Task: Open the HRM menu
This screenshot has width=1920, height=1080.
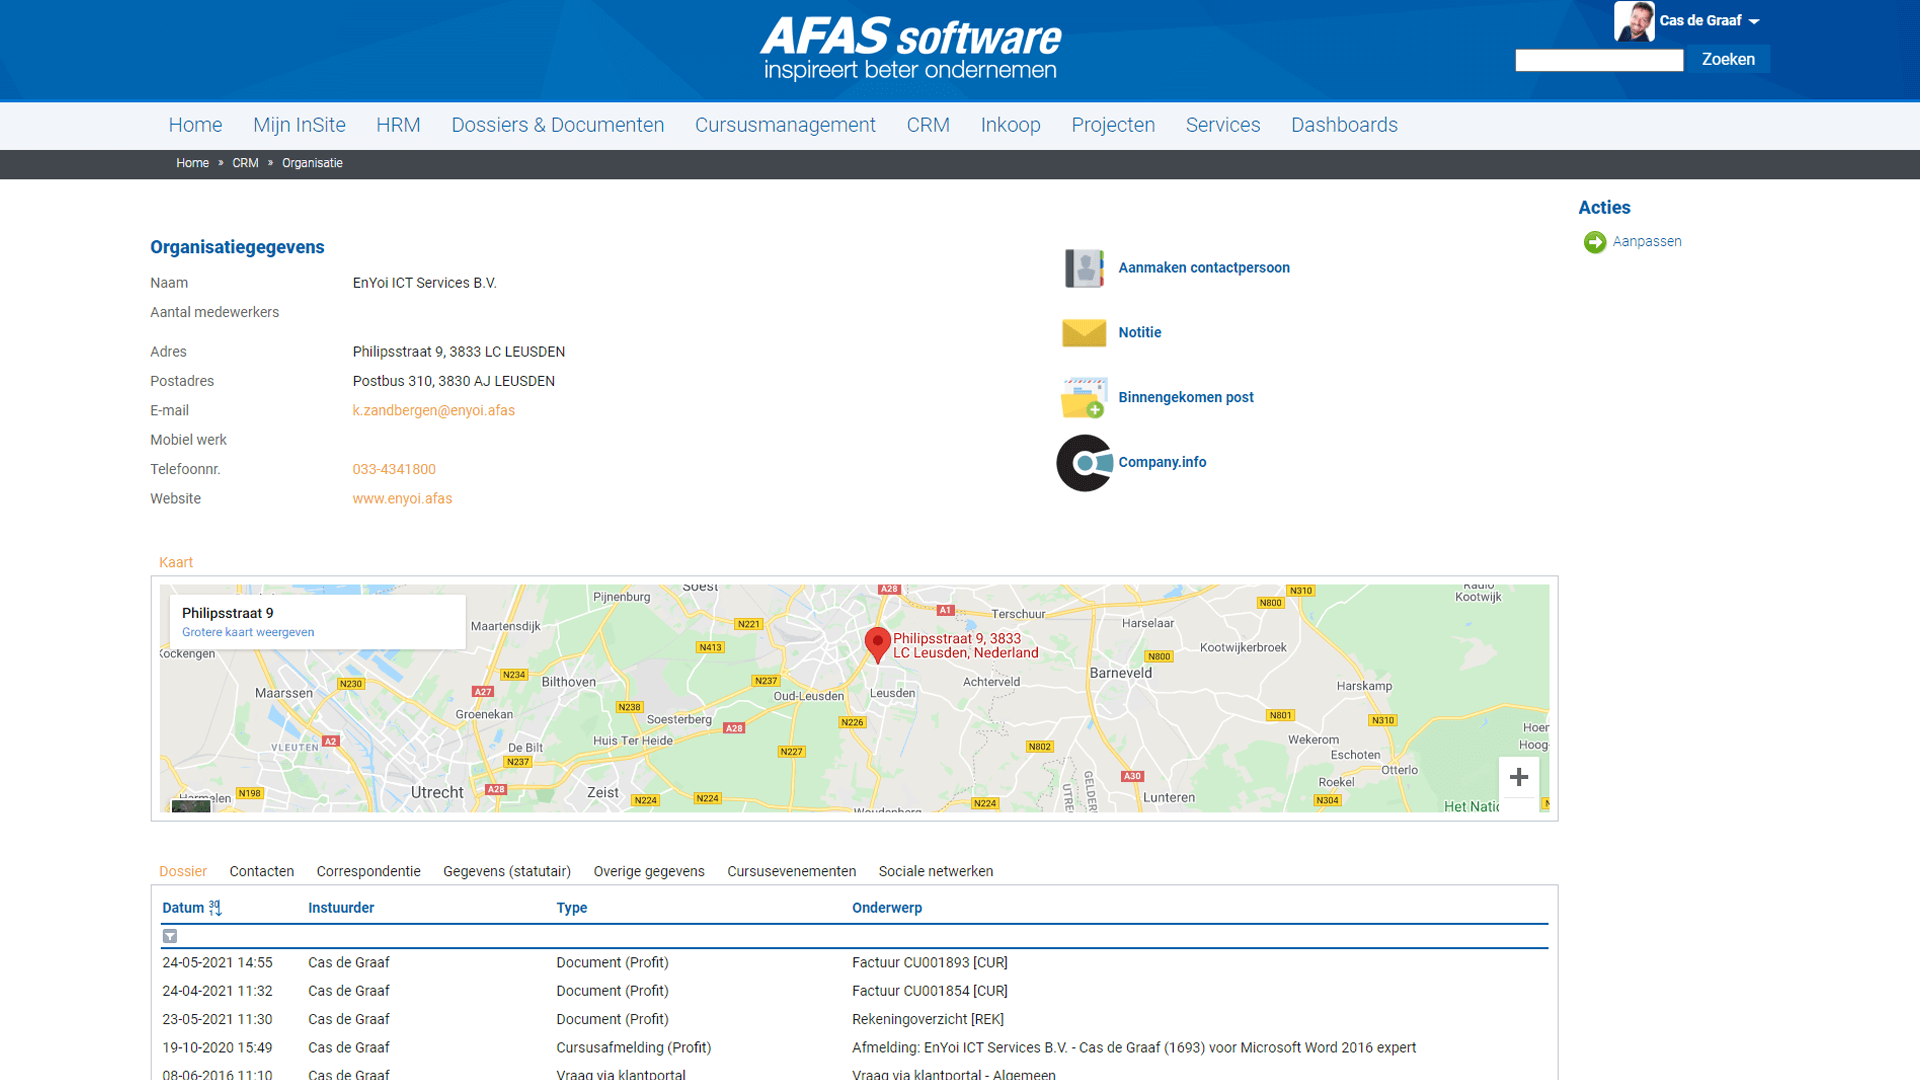Action: click(x=398, y=125)
